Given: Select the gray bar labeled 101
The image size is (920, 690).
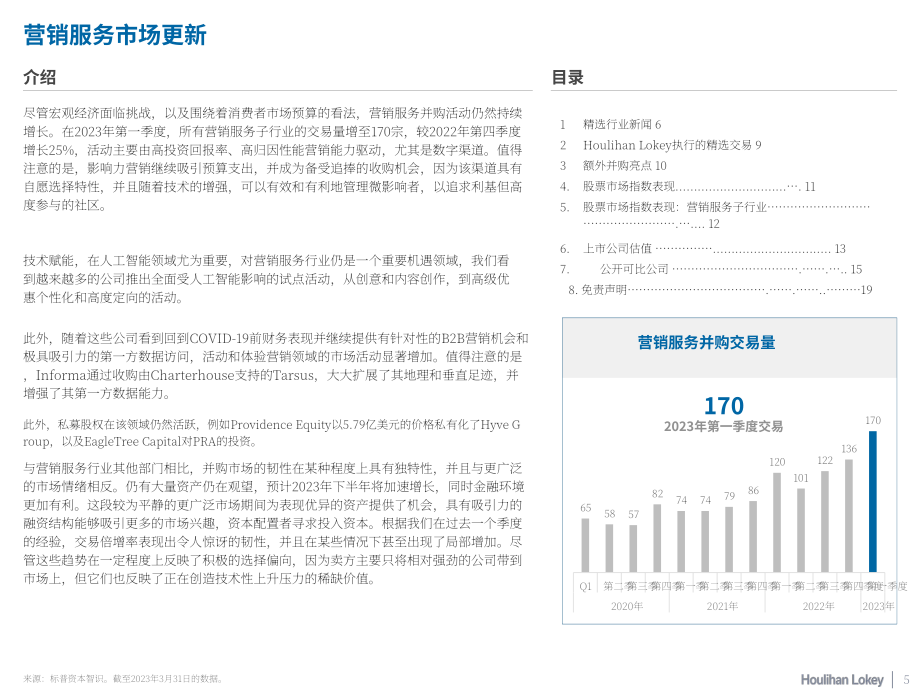Looking at the screenshot, I should (x=801, y=530).
